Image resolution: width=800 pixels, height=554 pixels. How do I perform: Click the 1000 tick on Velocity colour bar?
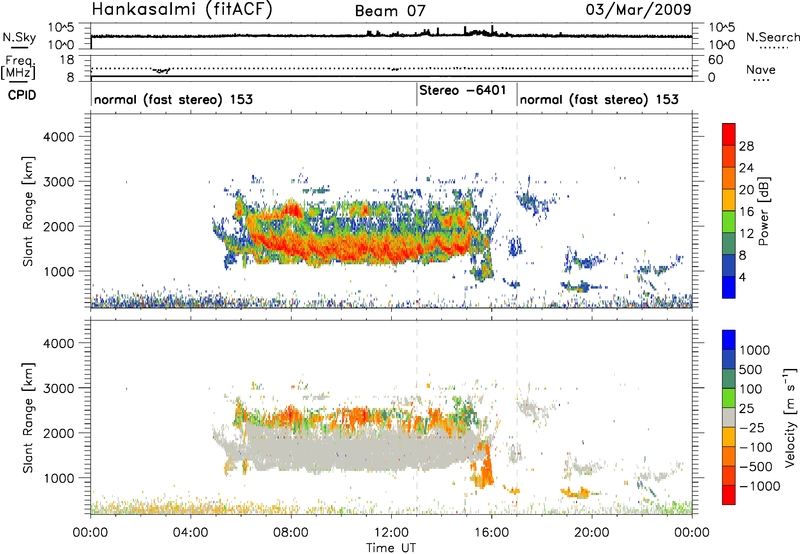click(755, 350)
